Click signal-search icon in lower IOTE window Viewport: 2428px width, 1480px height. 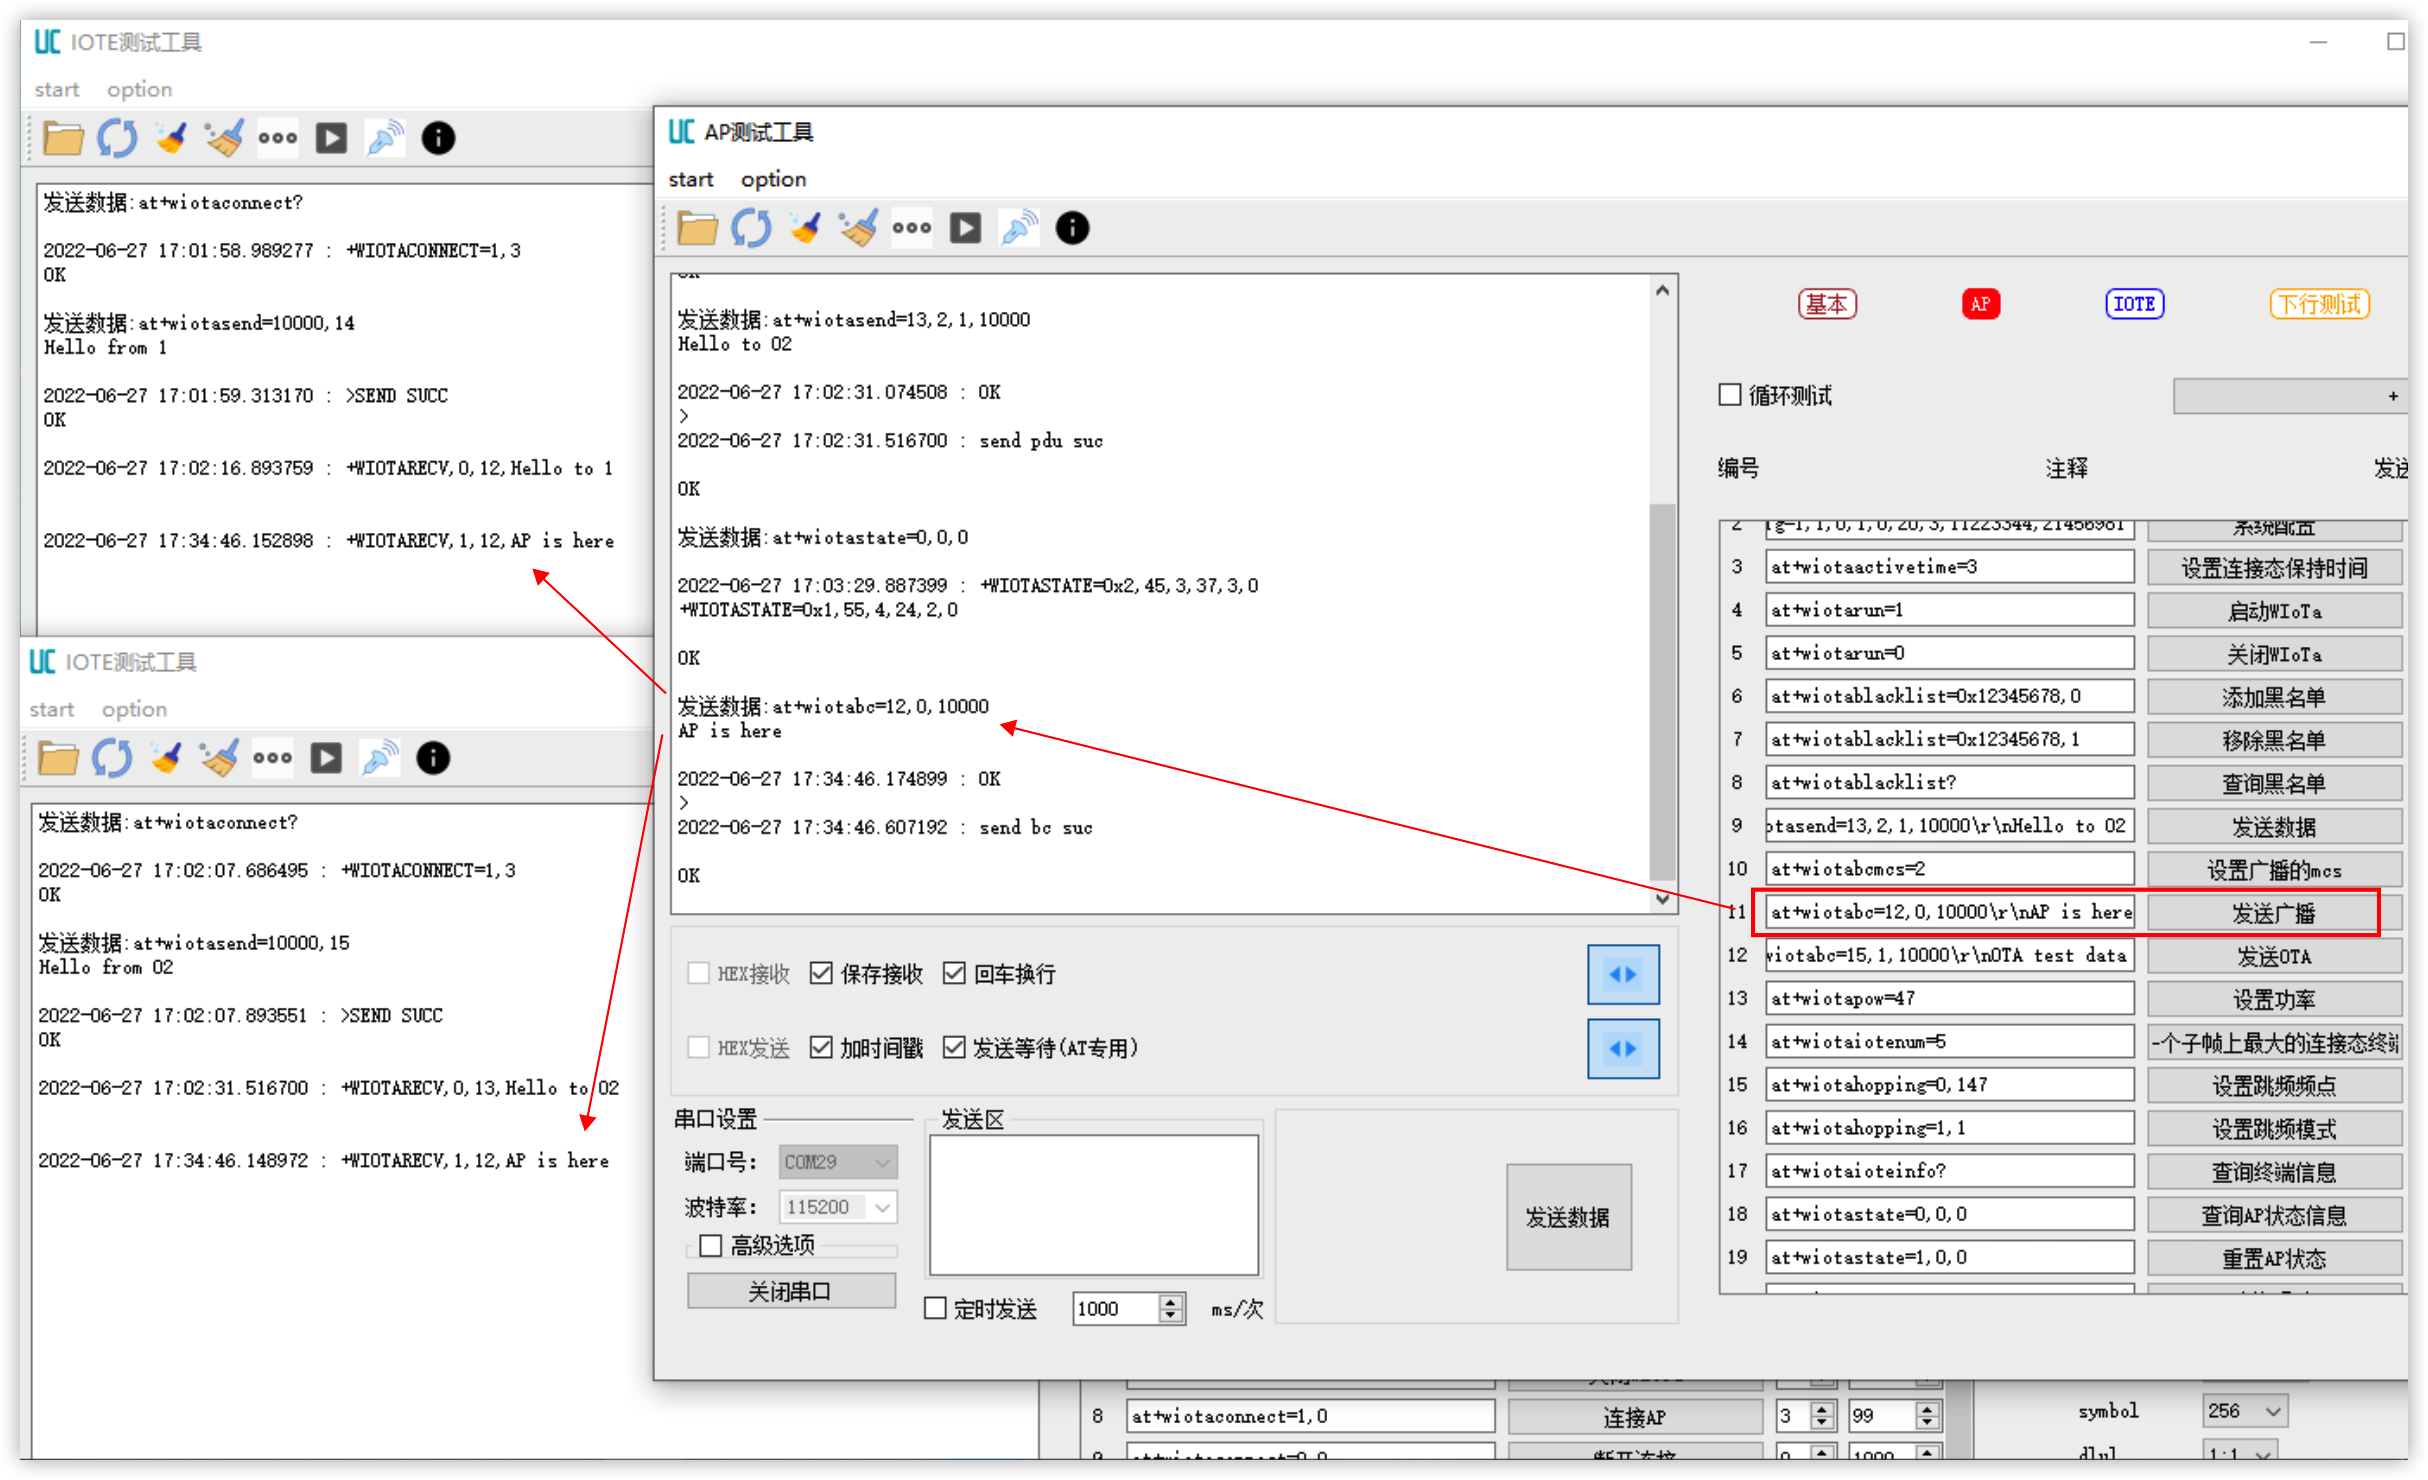pyautogui.click(x=380, y=758)
